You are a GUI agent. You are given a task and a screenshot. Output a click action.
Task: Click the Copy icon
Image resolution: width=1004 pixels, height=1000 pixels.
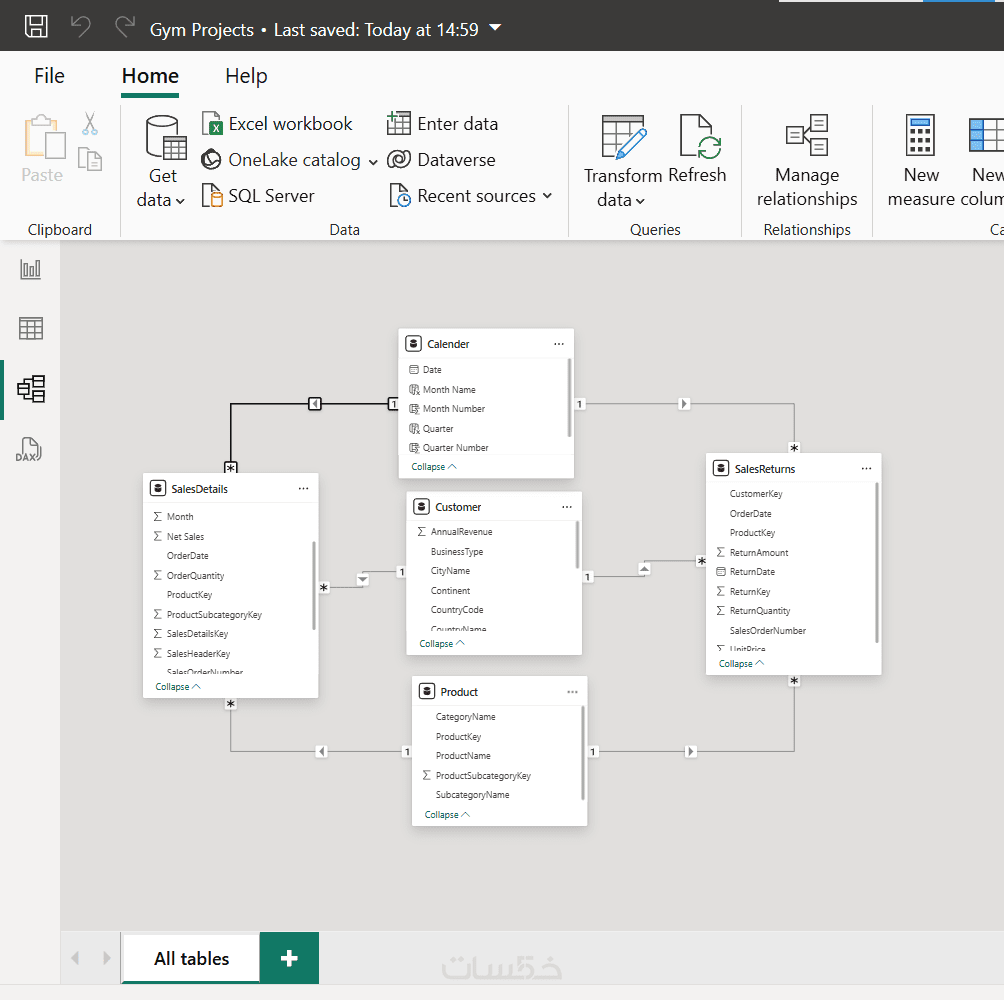(x=90, y=159)
